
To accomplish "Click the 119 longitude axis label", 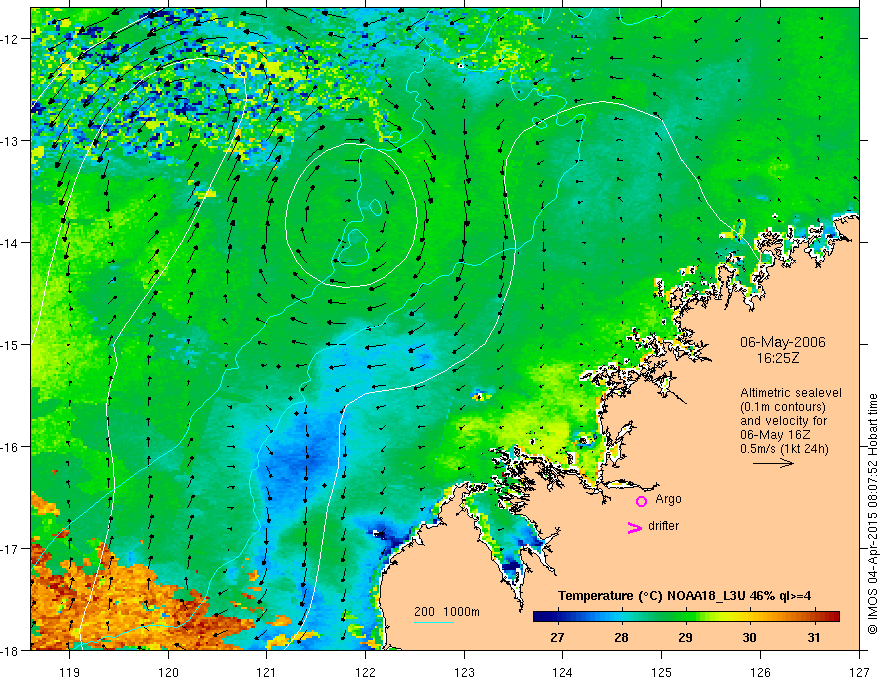I will coord(70,672).
